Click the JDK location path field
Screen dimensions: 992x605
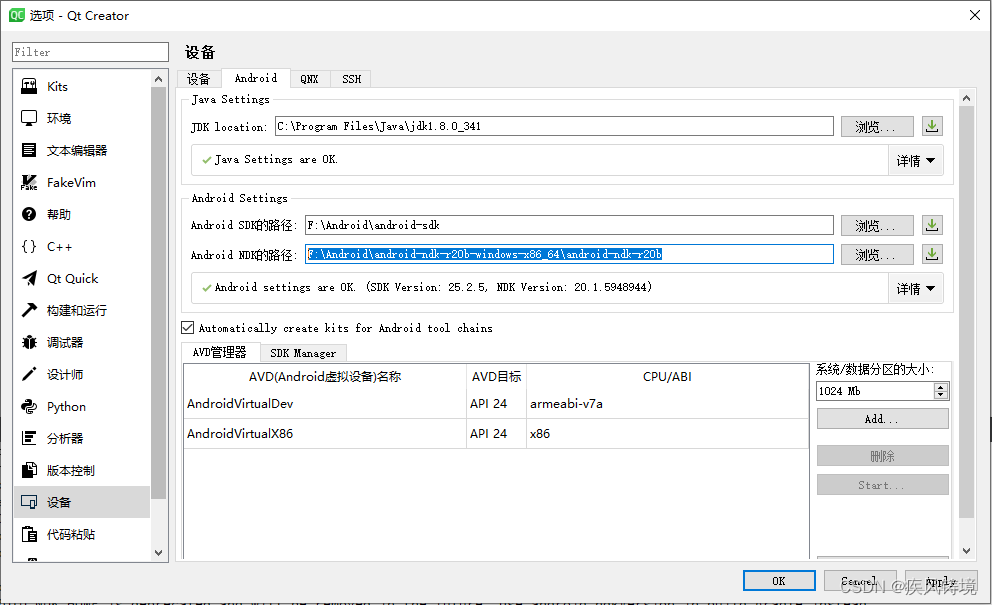pos(554,126)
